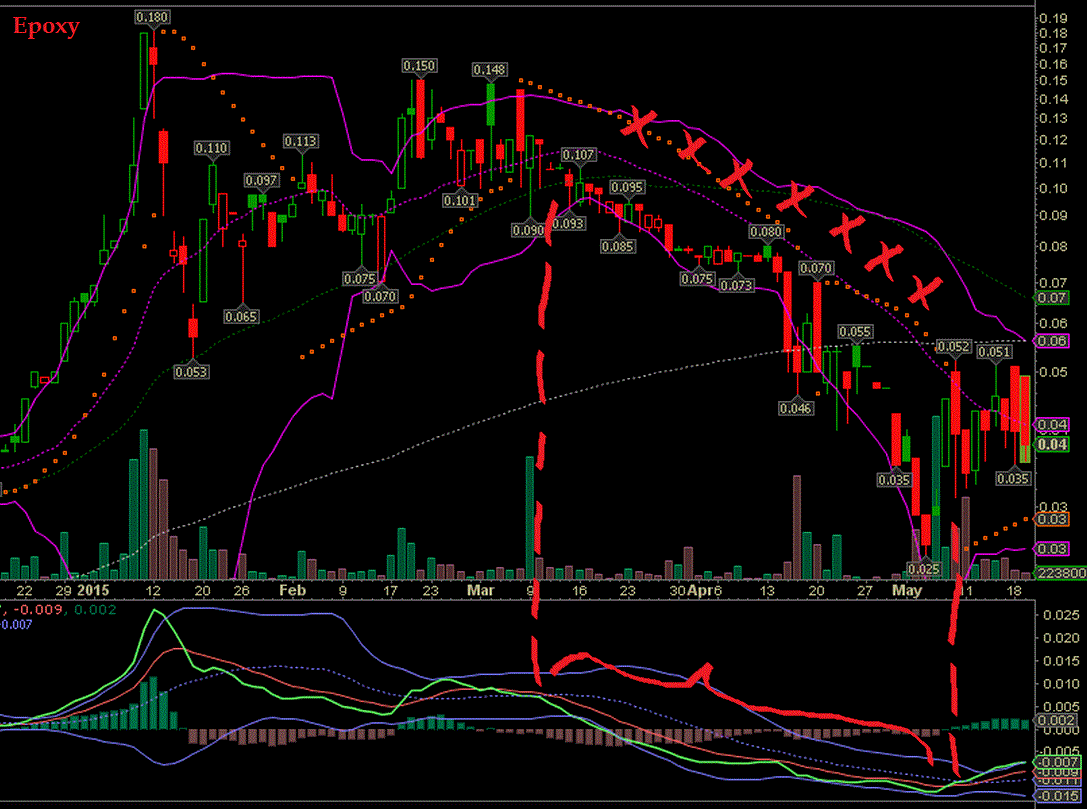Click the 0.065 low price label

pyautogui.click(x=241, y=317)
